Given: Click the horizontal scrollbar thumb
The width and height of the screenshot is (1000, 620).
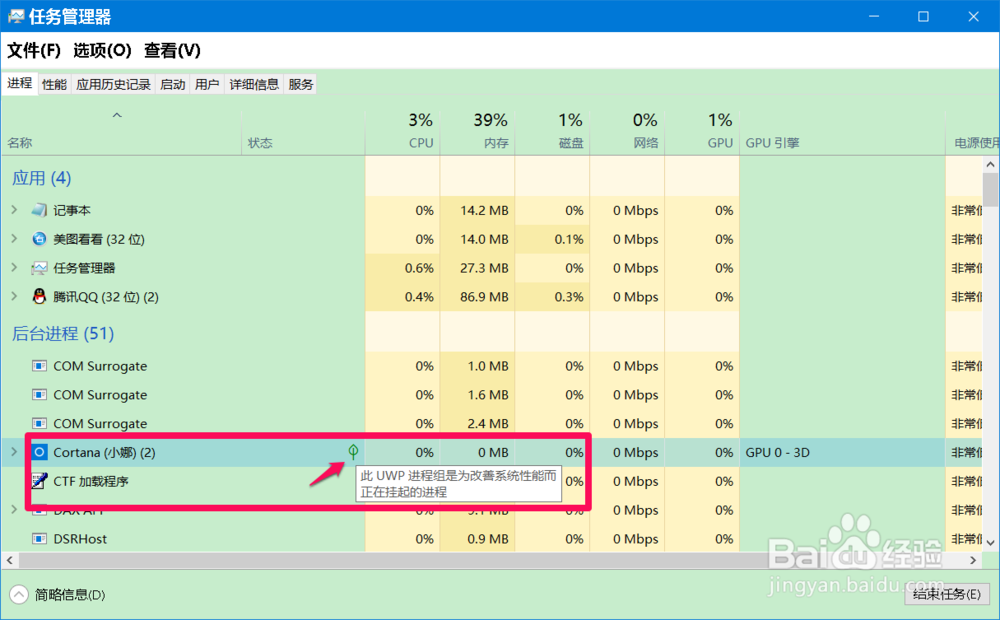Looking at the screenshot, I should coord(395,560).
